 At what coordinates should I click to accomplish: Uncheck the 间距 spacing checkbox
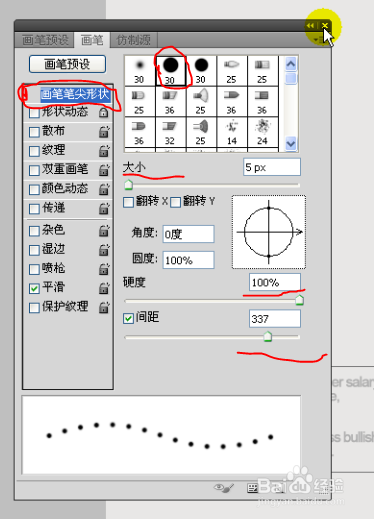128,318
